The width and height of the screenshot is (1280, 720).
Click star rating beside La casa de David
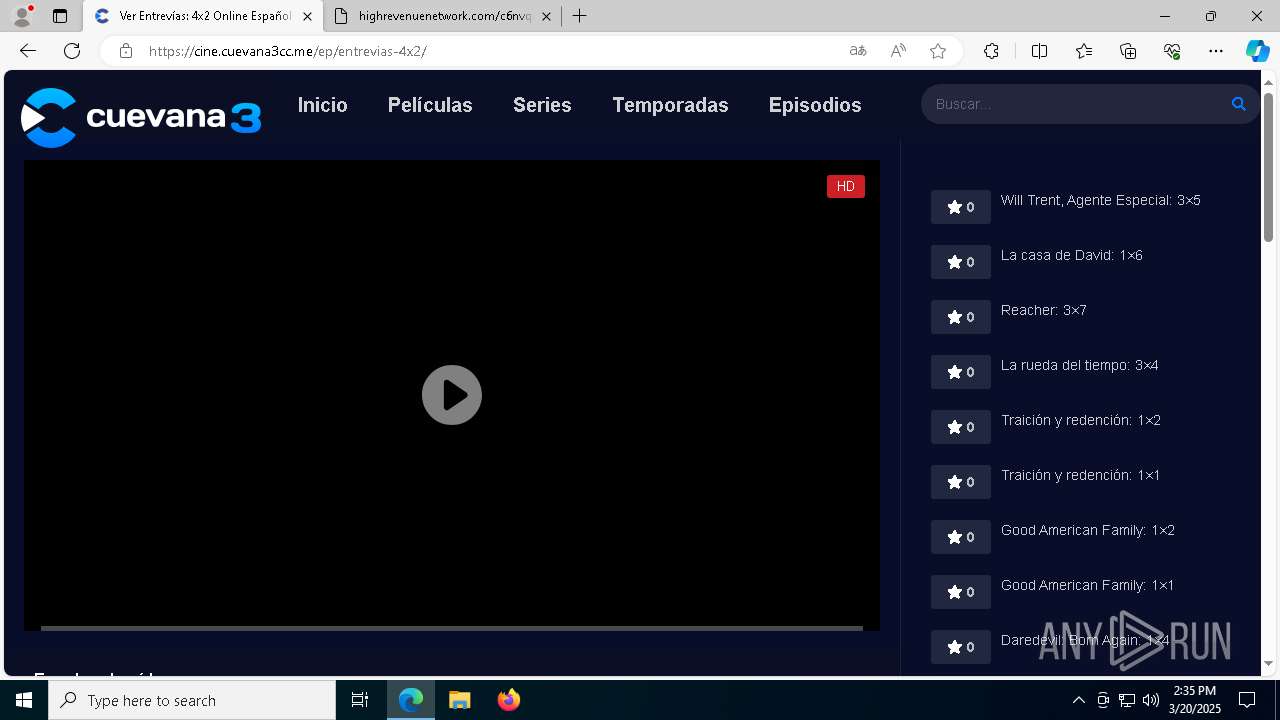[x=961, y=262]
